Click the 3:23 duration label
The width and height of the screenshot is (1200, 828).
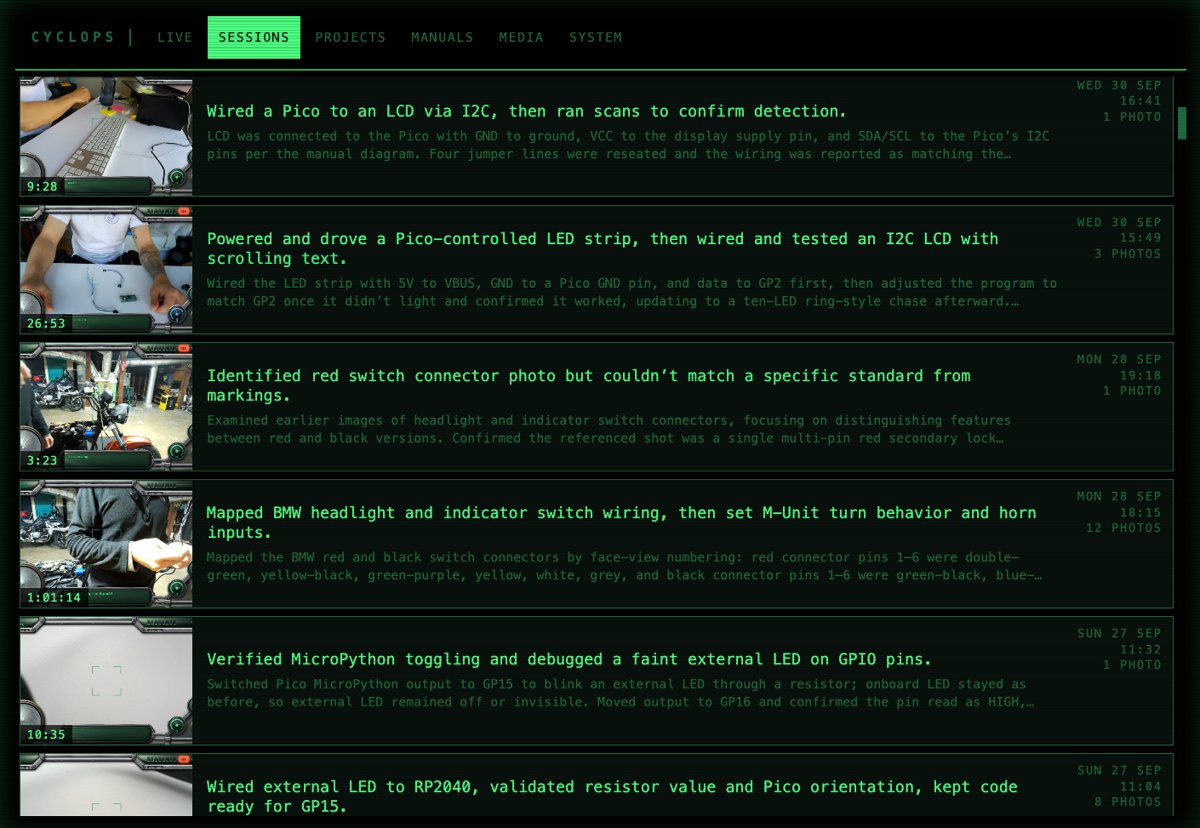tap(42, 461)
